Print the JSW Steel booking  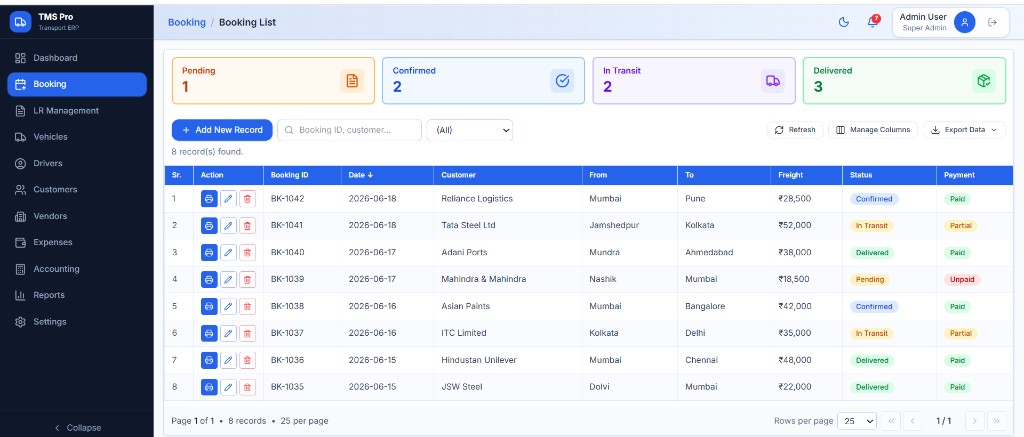point(209,387)
